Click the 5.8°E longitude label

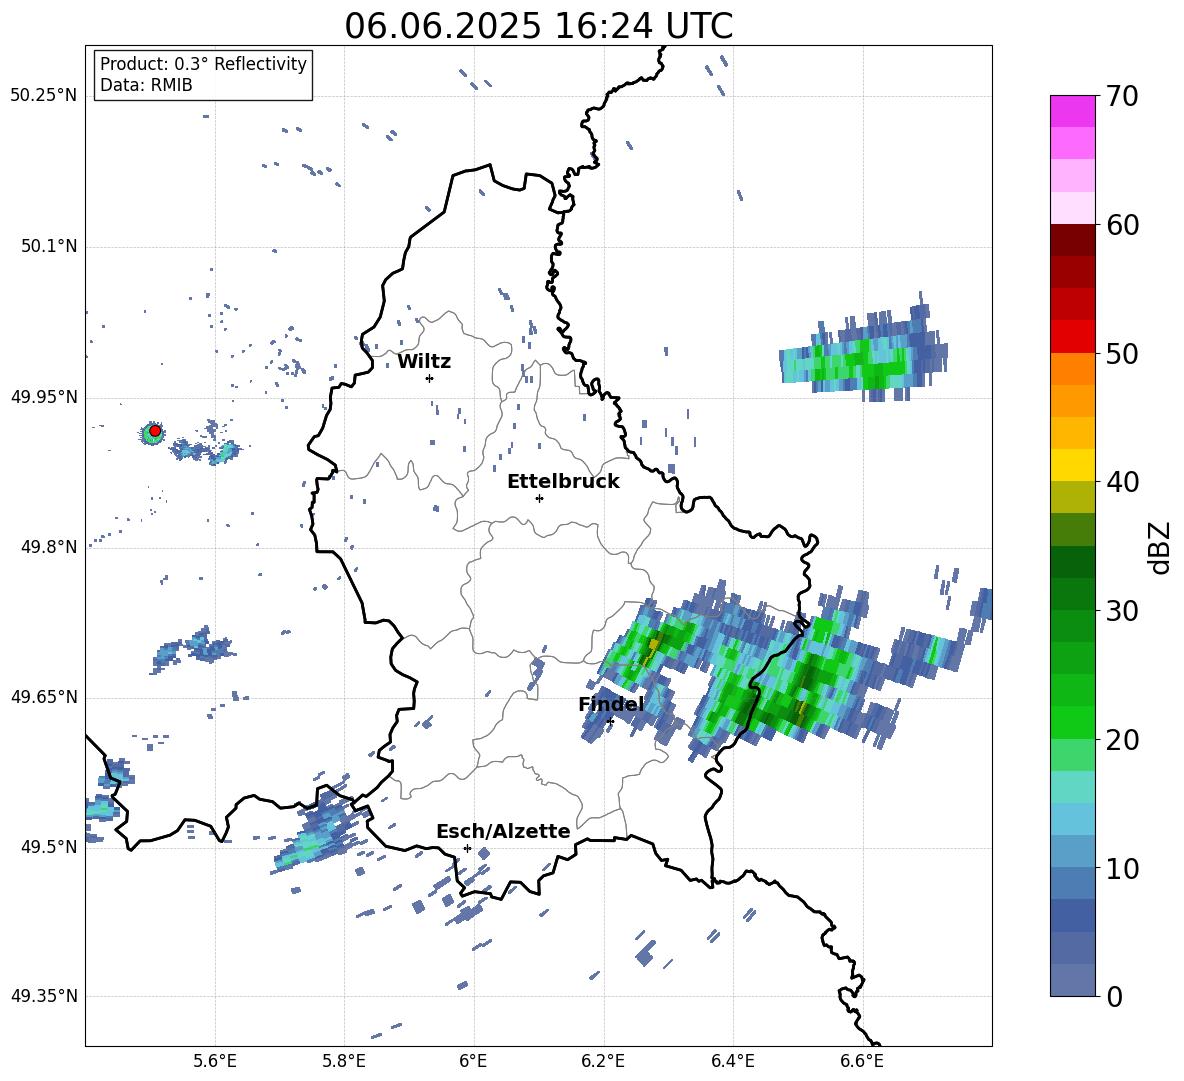(344, 1061)
